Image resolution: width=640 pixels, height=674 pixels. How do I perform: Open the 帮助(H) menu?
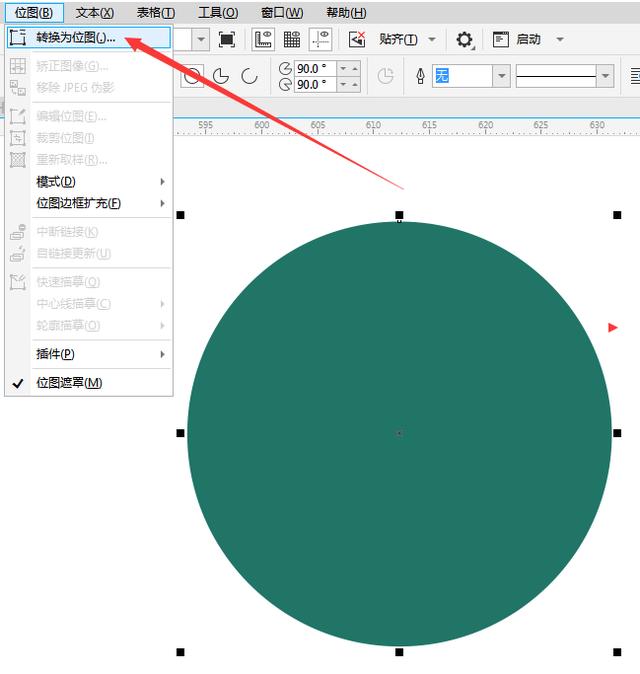pos(346,13)
